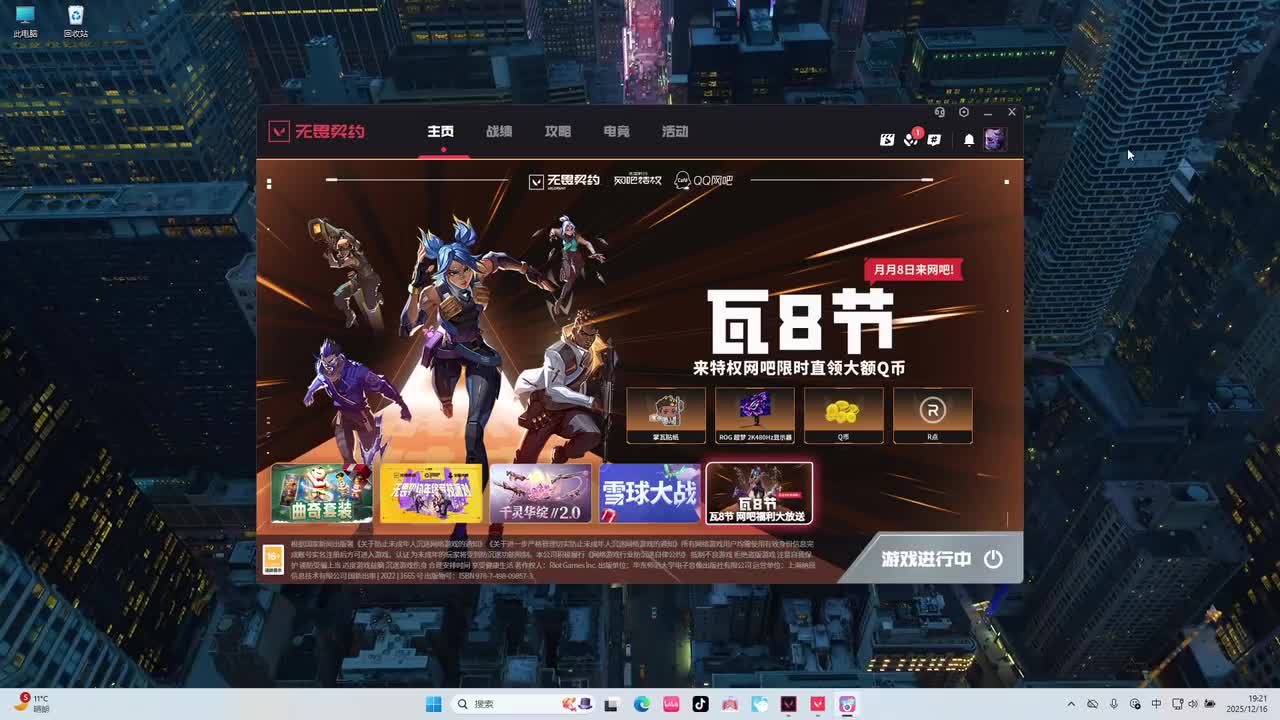Click the QQ网吧 logo on banner
Screen dimensions: 1280x720
703,180
